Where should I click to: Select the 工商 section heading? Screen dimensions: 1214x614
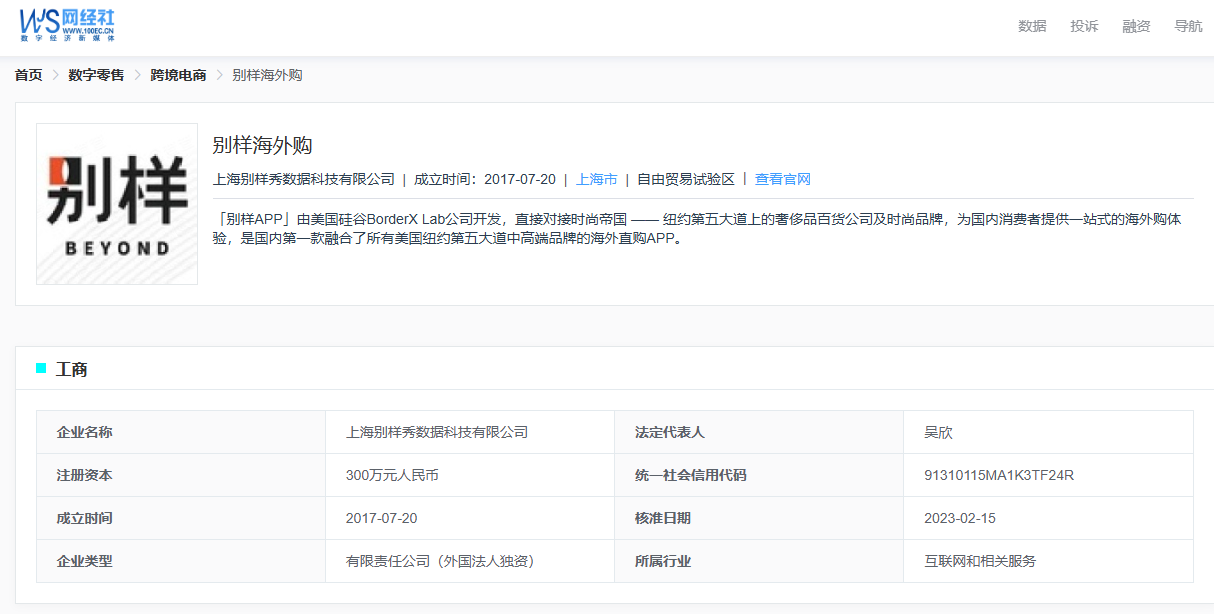point(72,370)
